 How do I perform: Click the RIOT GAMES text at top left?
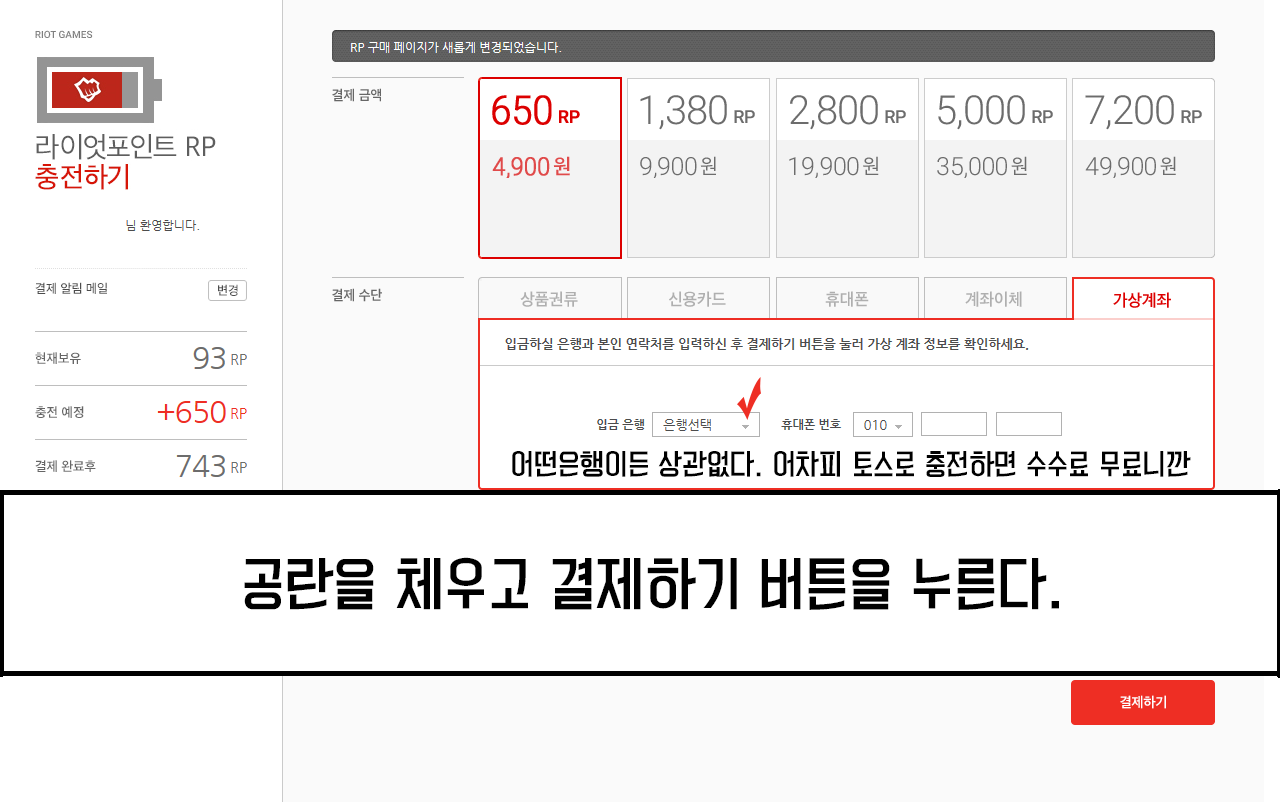tap(64, 35)
